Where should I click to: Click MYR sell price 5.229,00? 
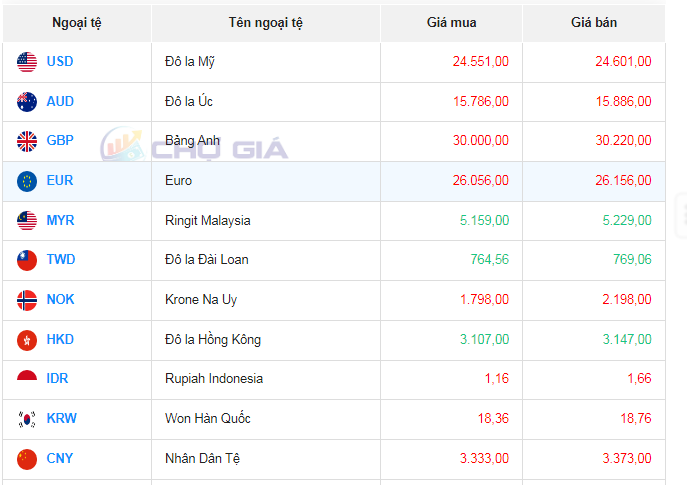(x=627, y=220)
